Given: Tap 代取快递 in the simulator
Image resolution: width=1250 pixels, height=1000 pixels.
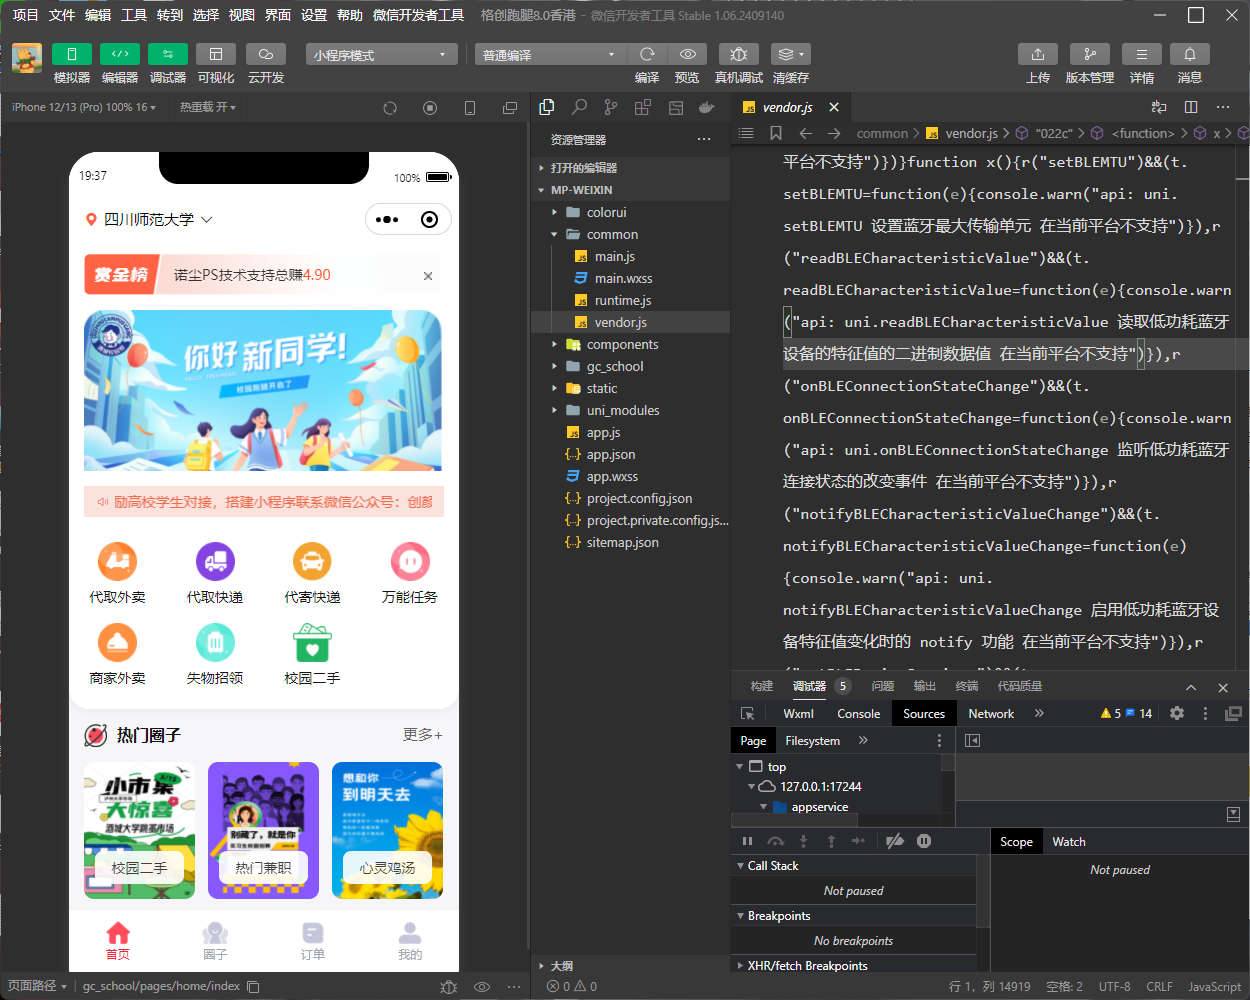Looking at the screenshot, I should (215, 574).
